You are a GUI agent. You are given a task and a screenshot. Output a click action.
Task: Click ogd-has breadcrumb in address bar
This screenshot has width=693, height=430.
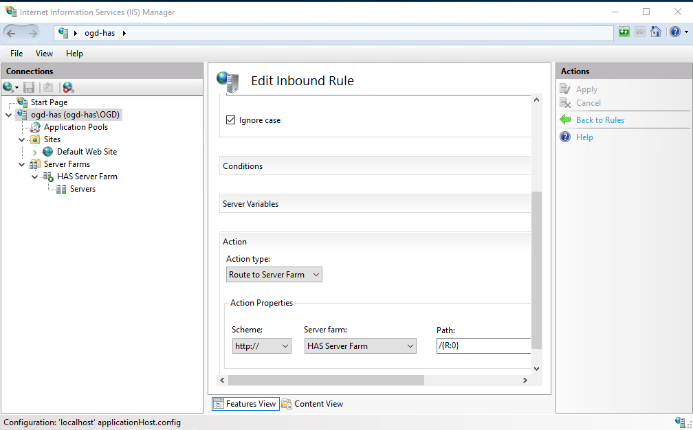coord(99,33)
